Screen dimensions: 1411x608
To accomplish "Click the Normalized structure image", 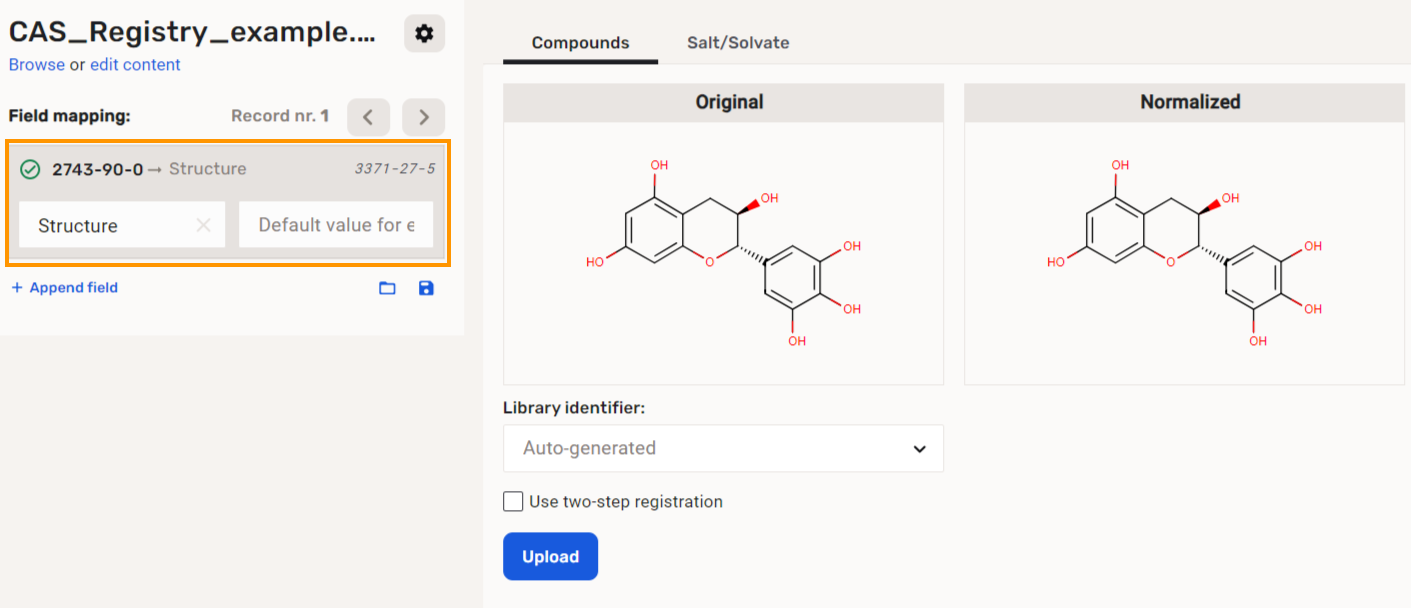I will coord(1184,253).
